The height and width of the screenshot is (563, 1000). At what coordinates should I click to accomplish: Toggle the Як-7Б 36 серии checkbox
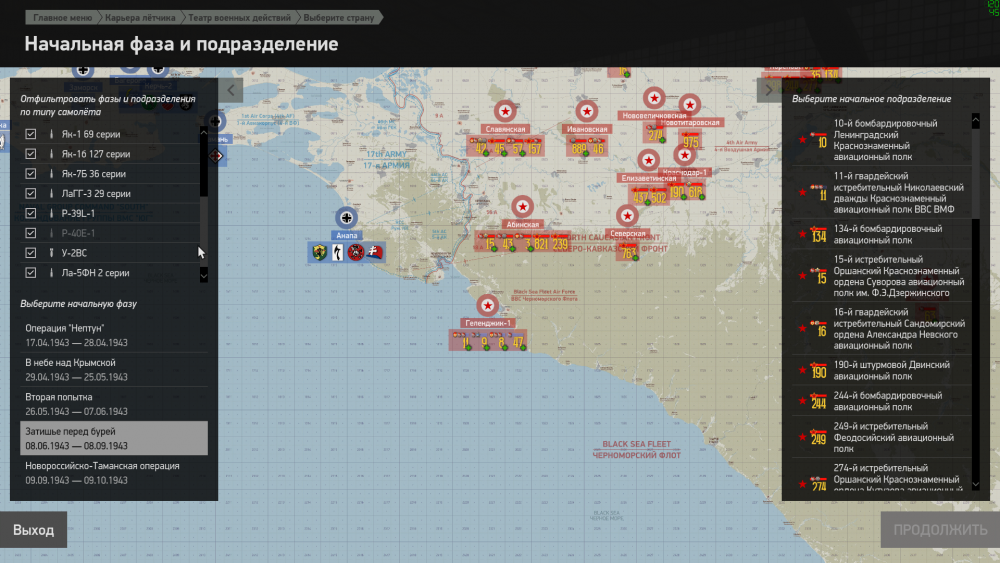tap(31, 173)
